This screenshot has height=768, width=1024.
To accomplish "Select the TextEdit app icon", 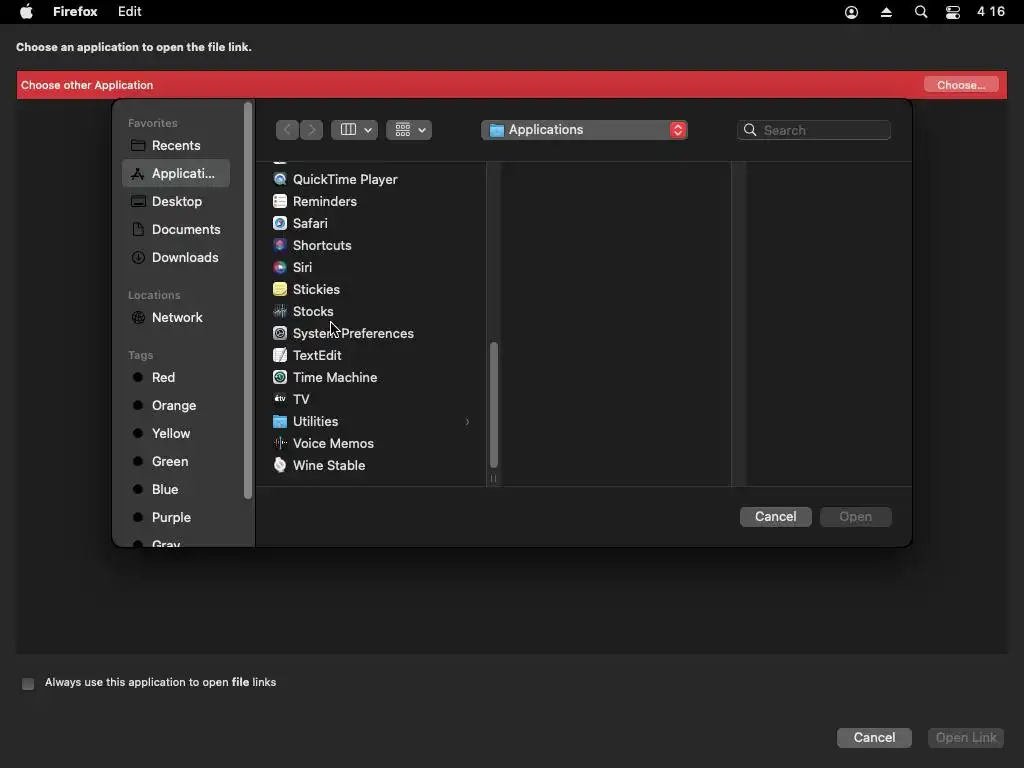I will pos(280,355).
